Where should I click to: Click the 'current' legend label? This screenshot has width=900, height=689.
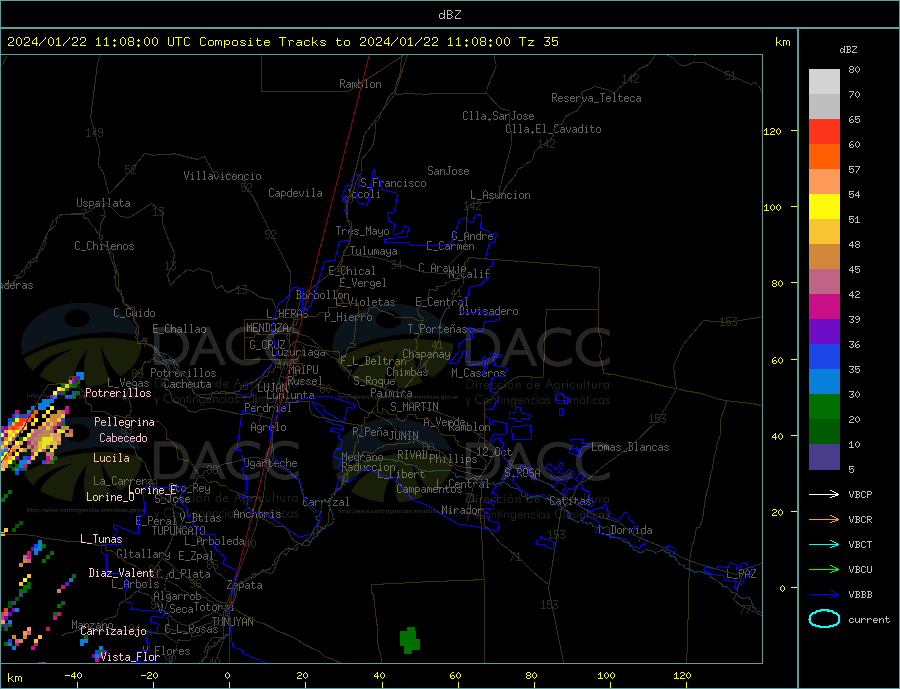pyautogui.click(x=869, y=620)
